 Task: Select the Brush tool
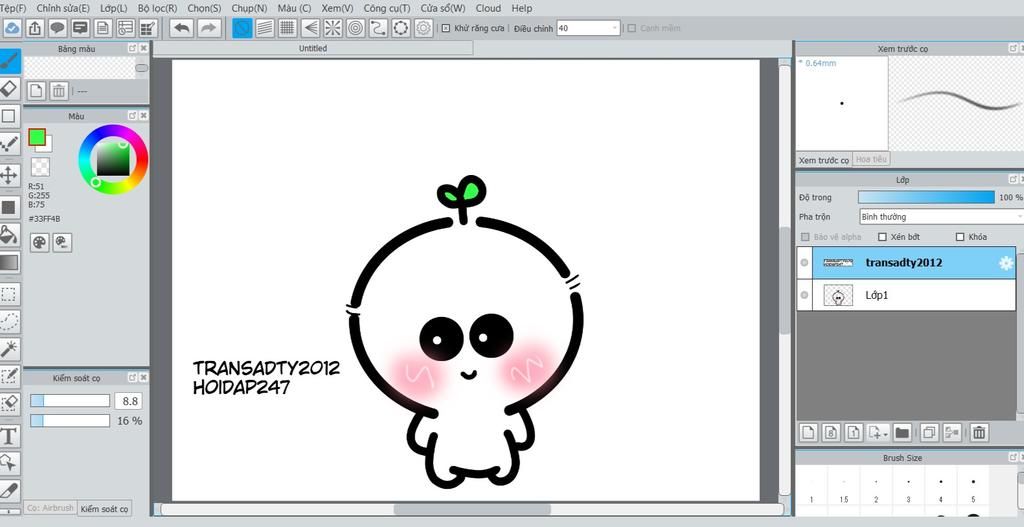coord(9,61)
